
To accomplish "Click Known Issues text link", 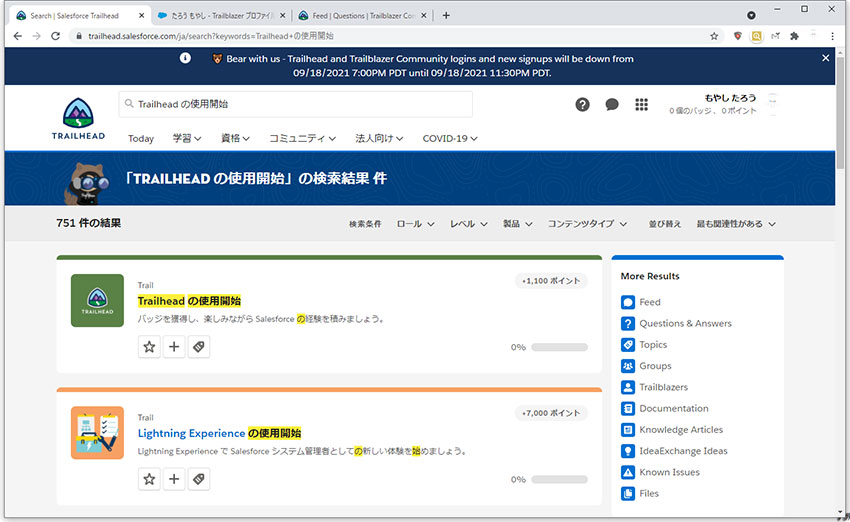I will pyautogui.click(x=669, y=472).
